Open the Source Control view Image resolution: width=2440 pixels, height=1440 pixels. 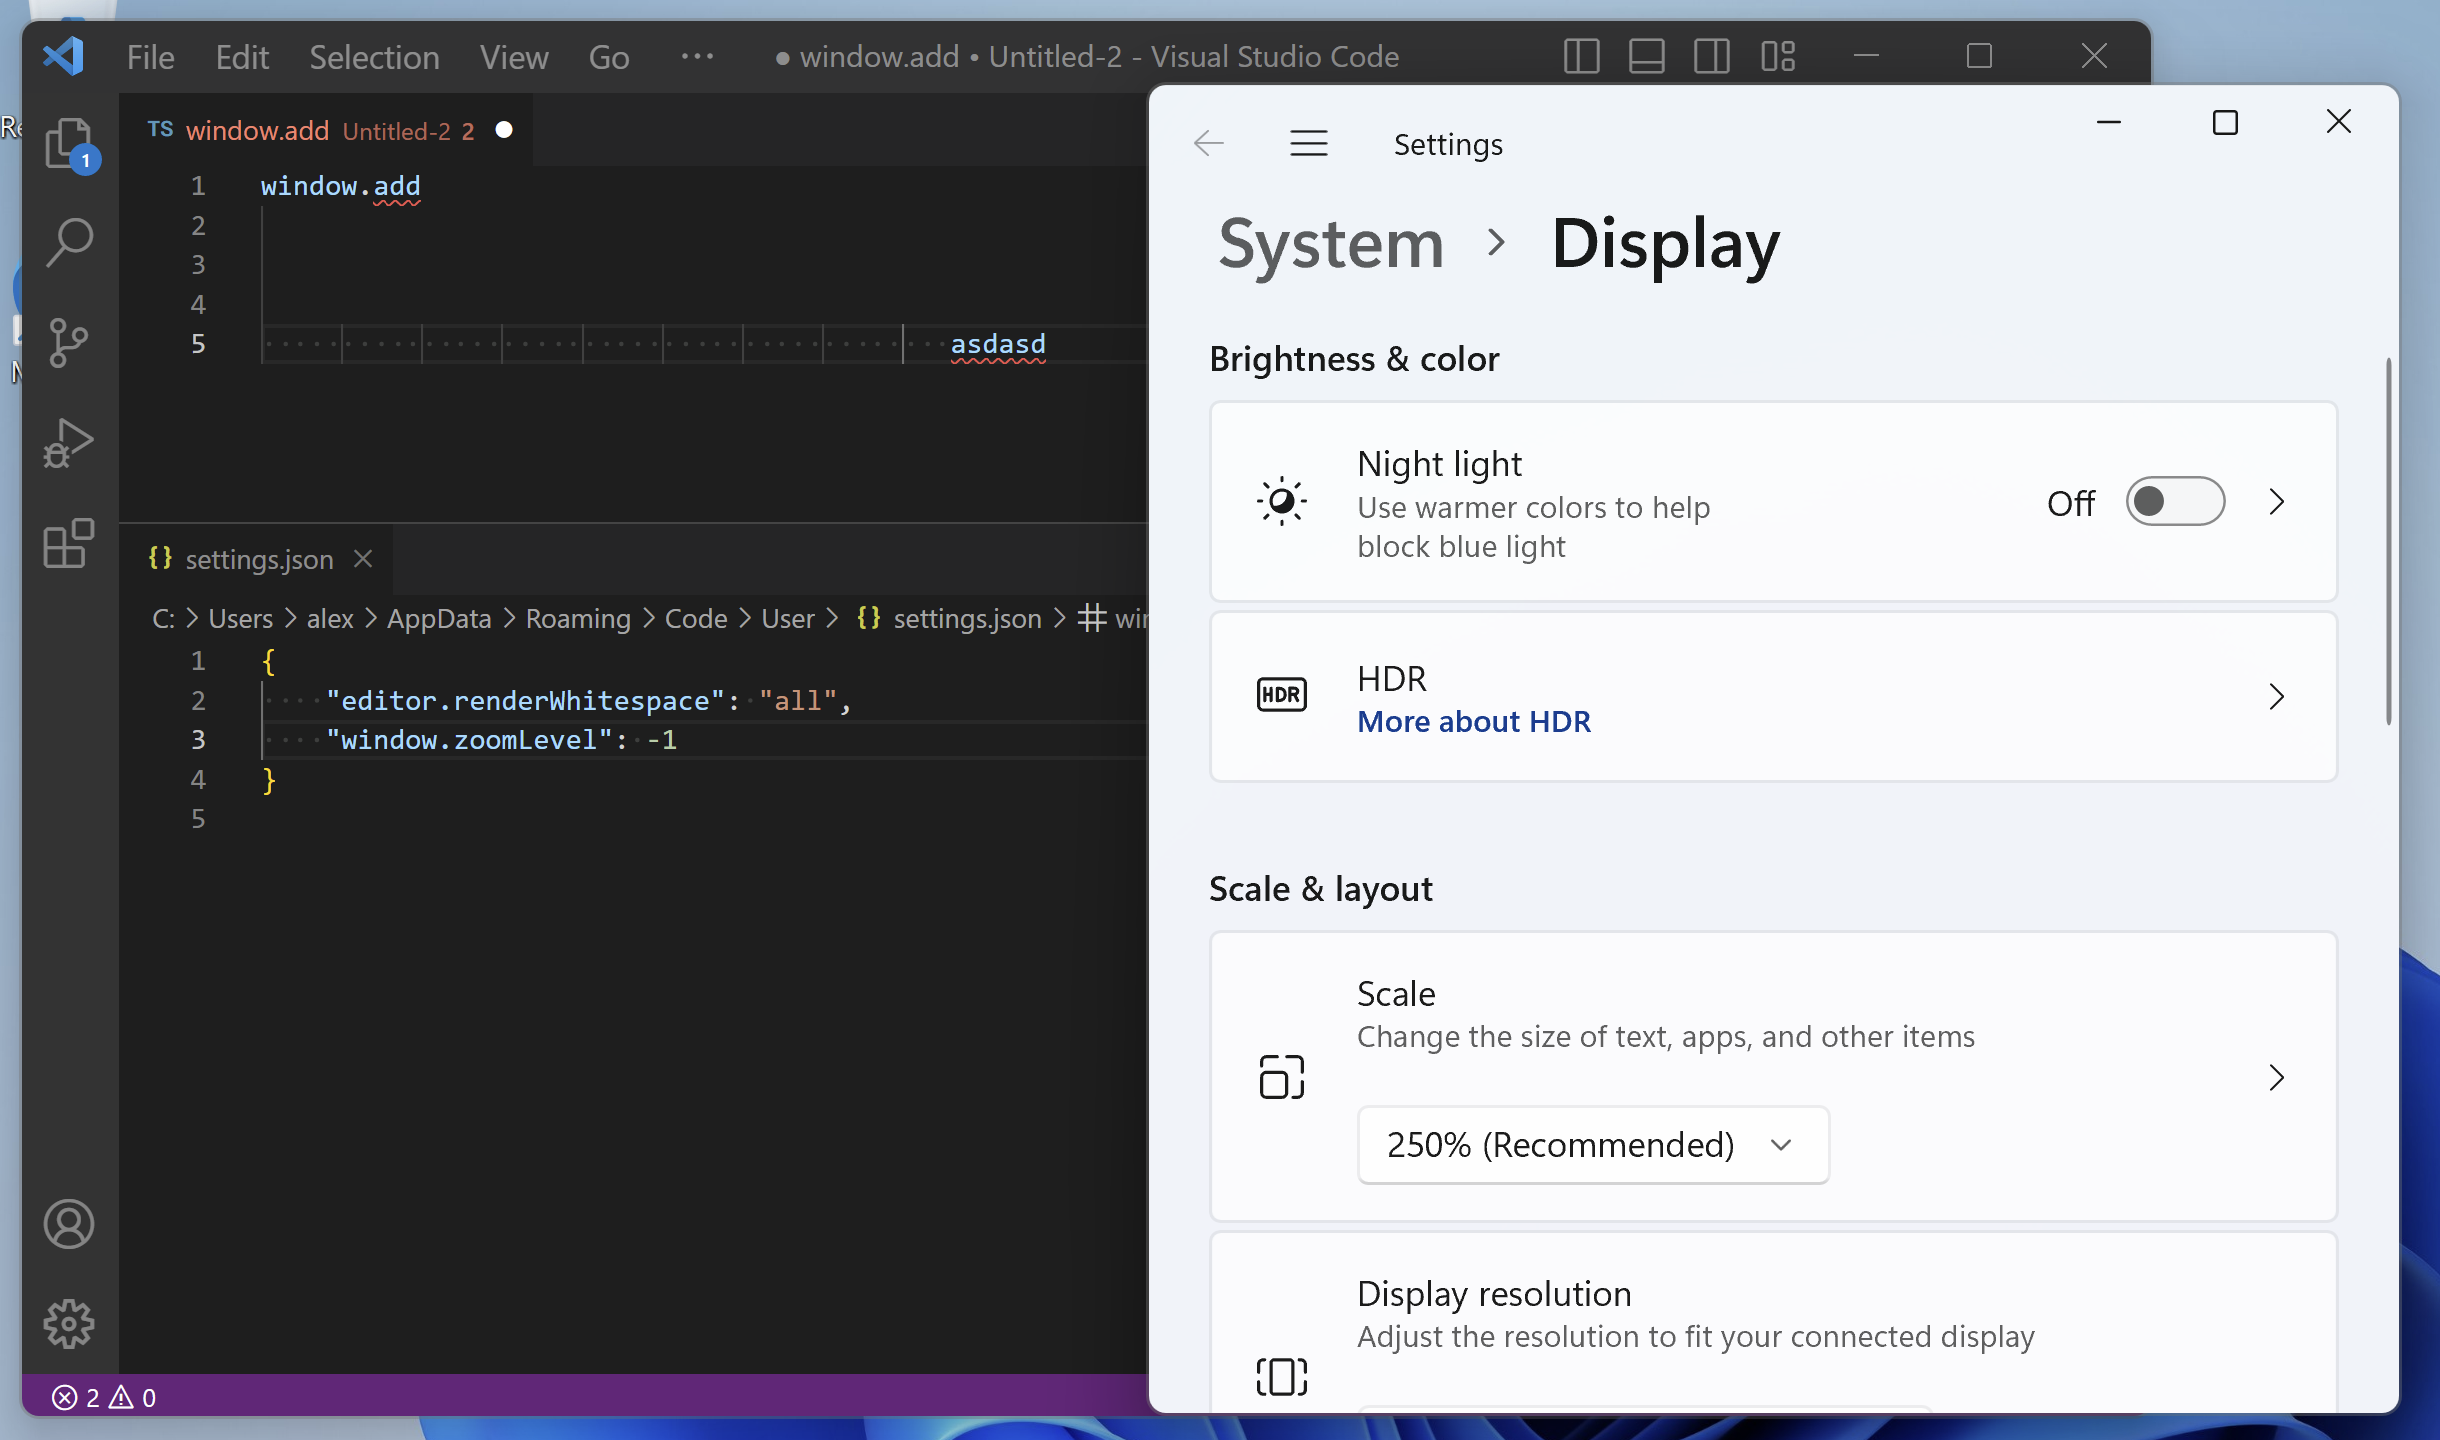point(68,343)
